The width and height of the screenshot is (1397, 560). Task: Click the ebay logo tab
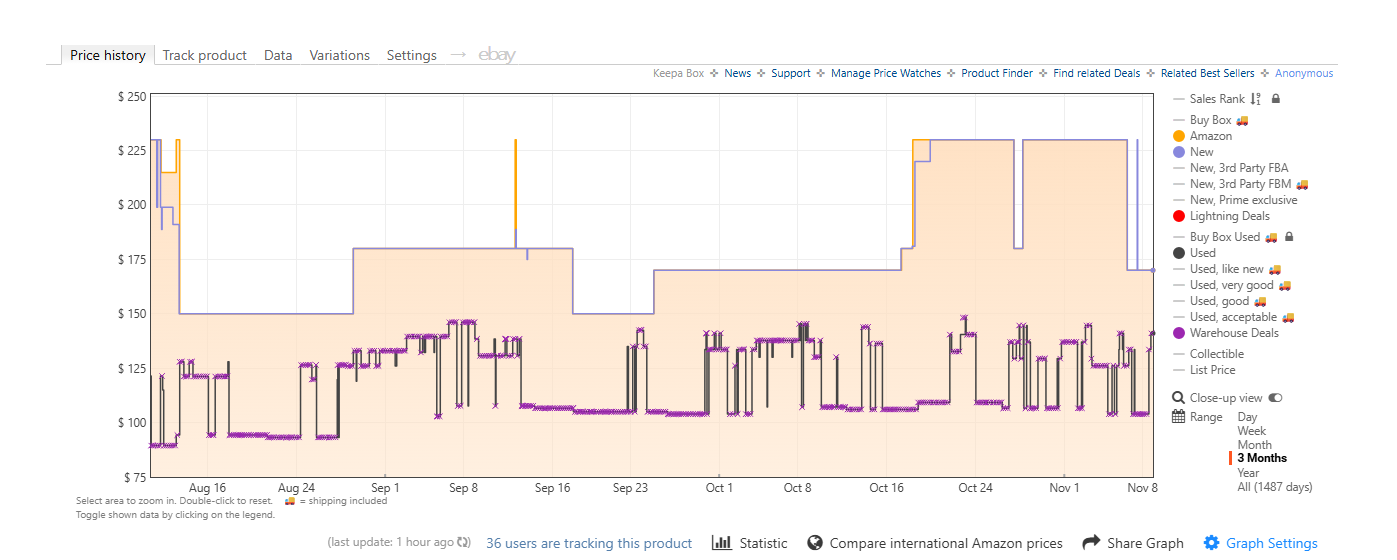click(x=497, y=55)
